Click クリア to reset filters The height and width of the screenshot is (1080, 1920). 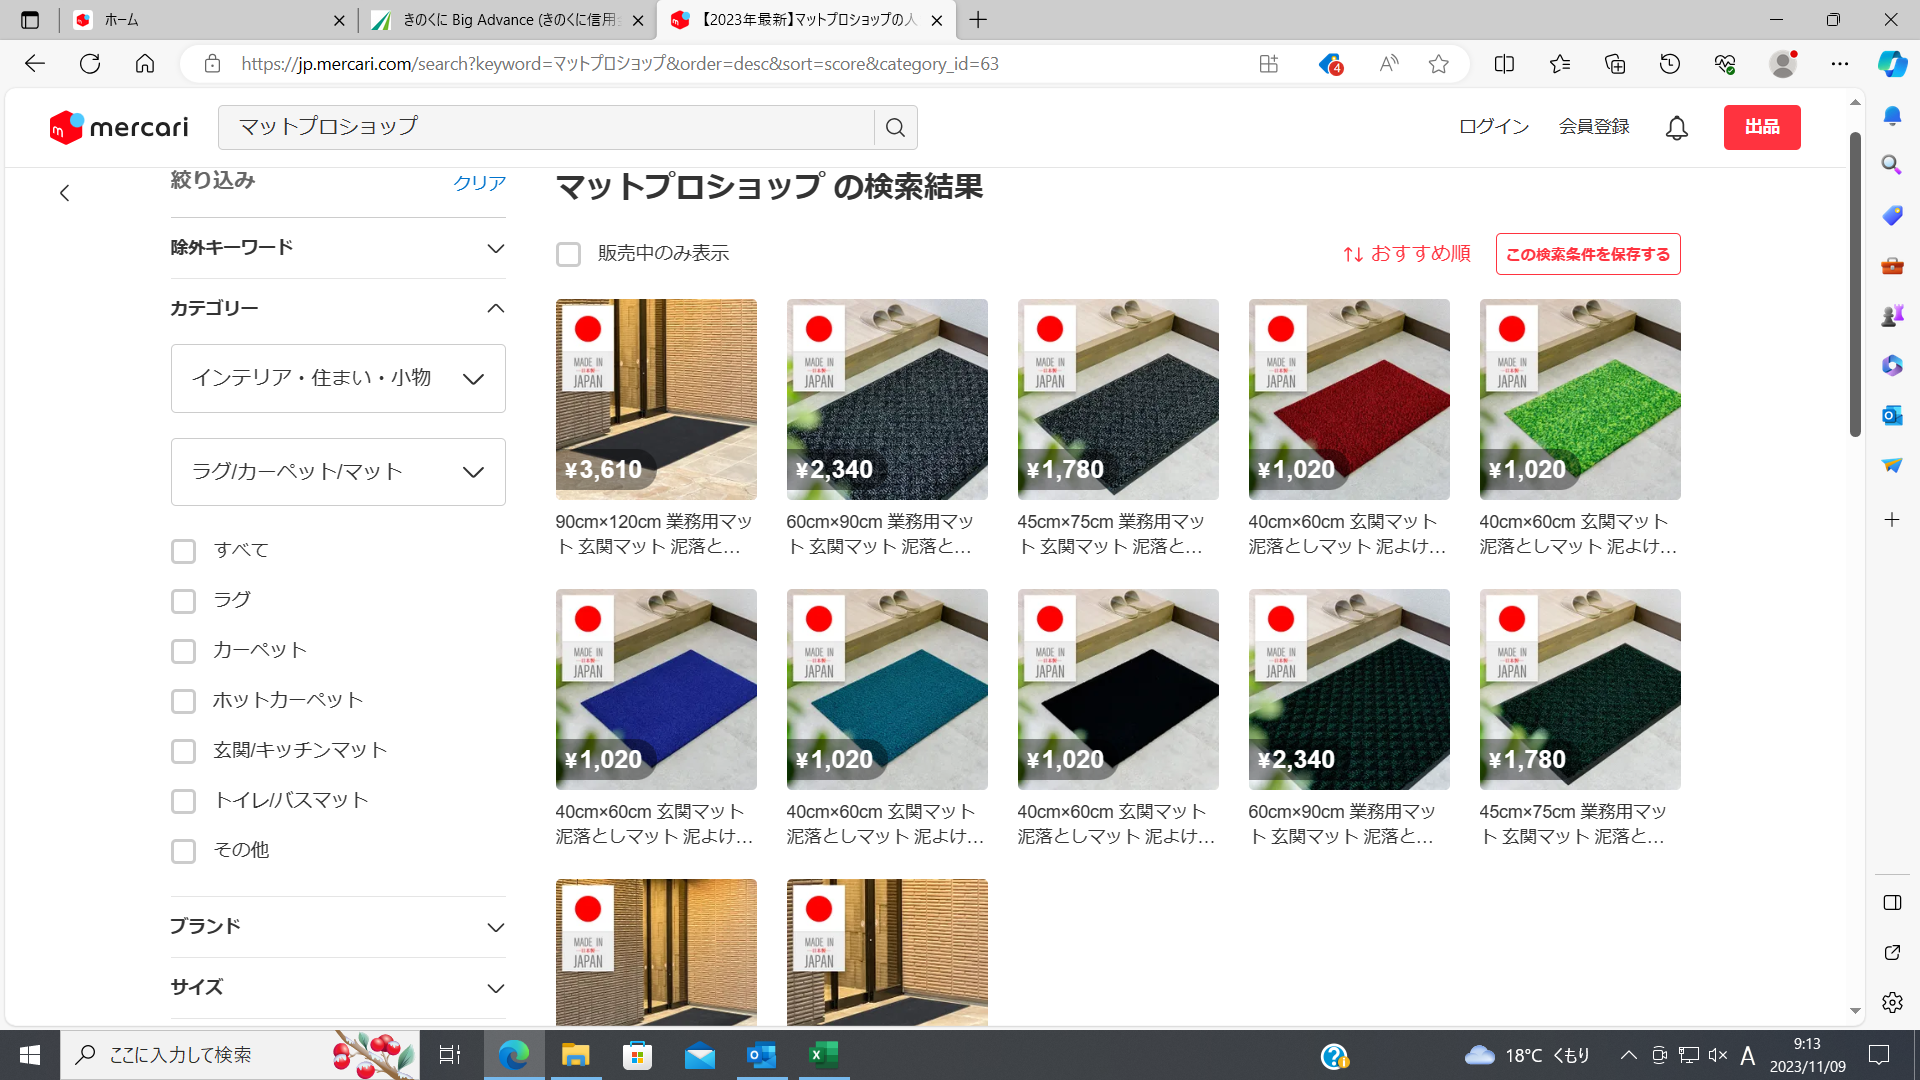pyautogui.click(x=479, y=183)
